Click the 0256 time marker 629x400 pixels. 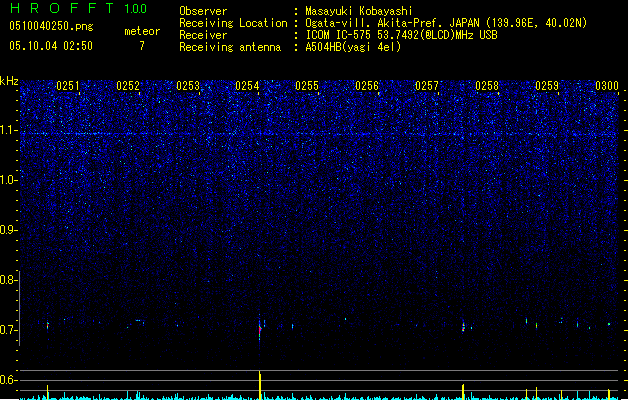pyautogui.click(x=367, y=85)
